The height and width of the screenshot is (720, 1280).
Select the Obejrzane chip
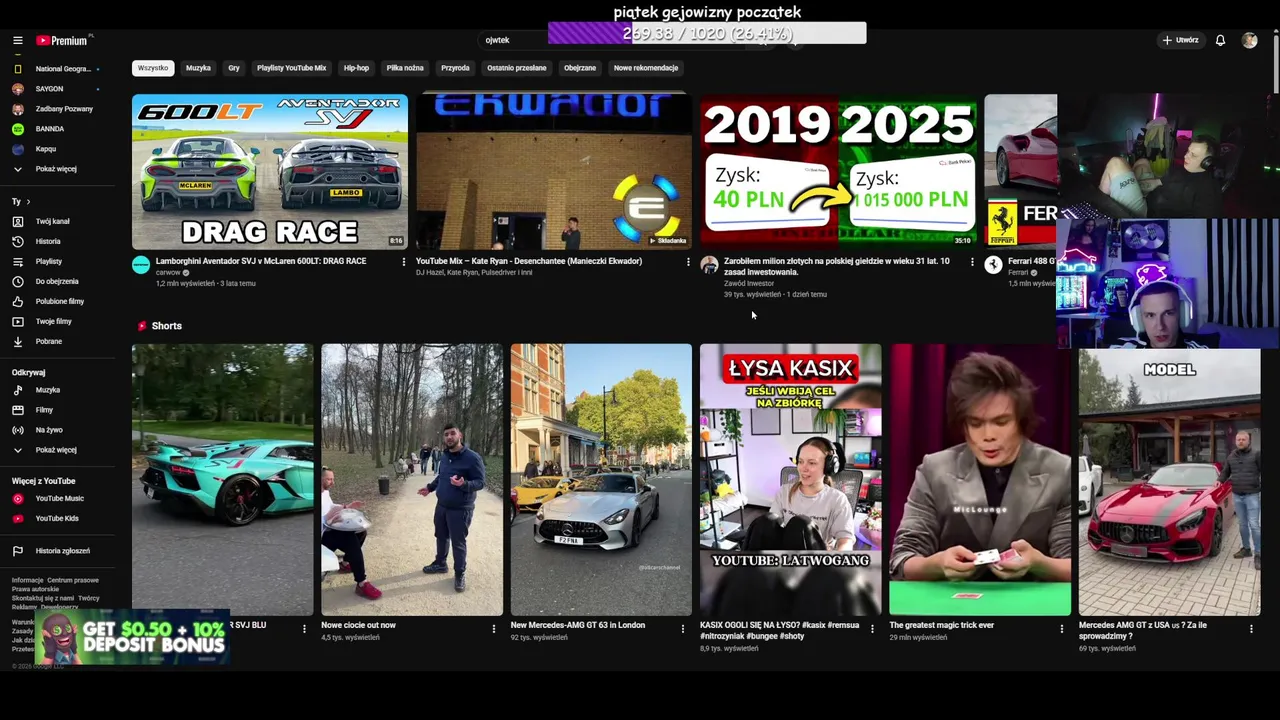coord(580,68)
